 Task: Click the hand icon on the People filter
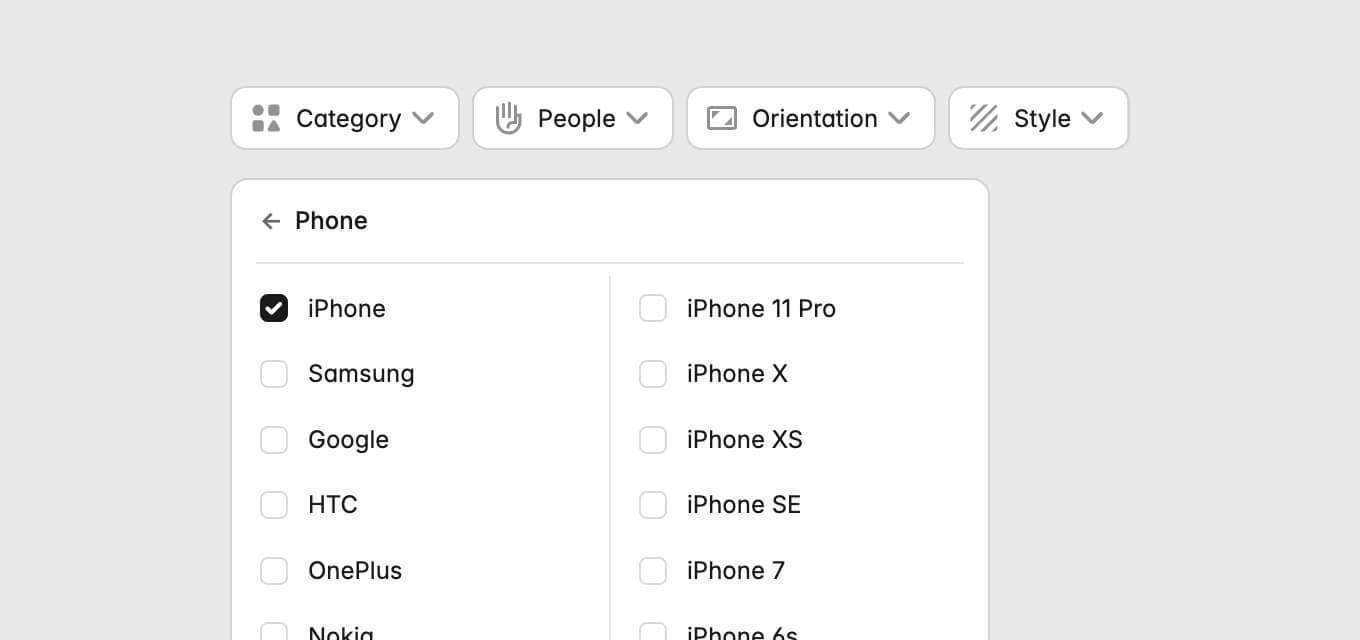pyautogui.click(x=509, y=118)
